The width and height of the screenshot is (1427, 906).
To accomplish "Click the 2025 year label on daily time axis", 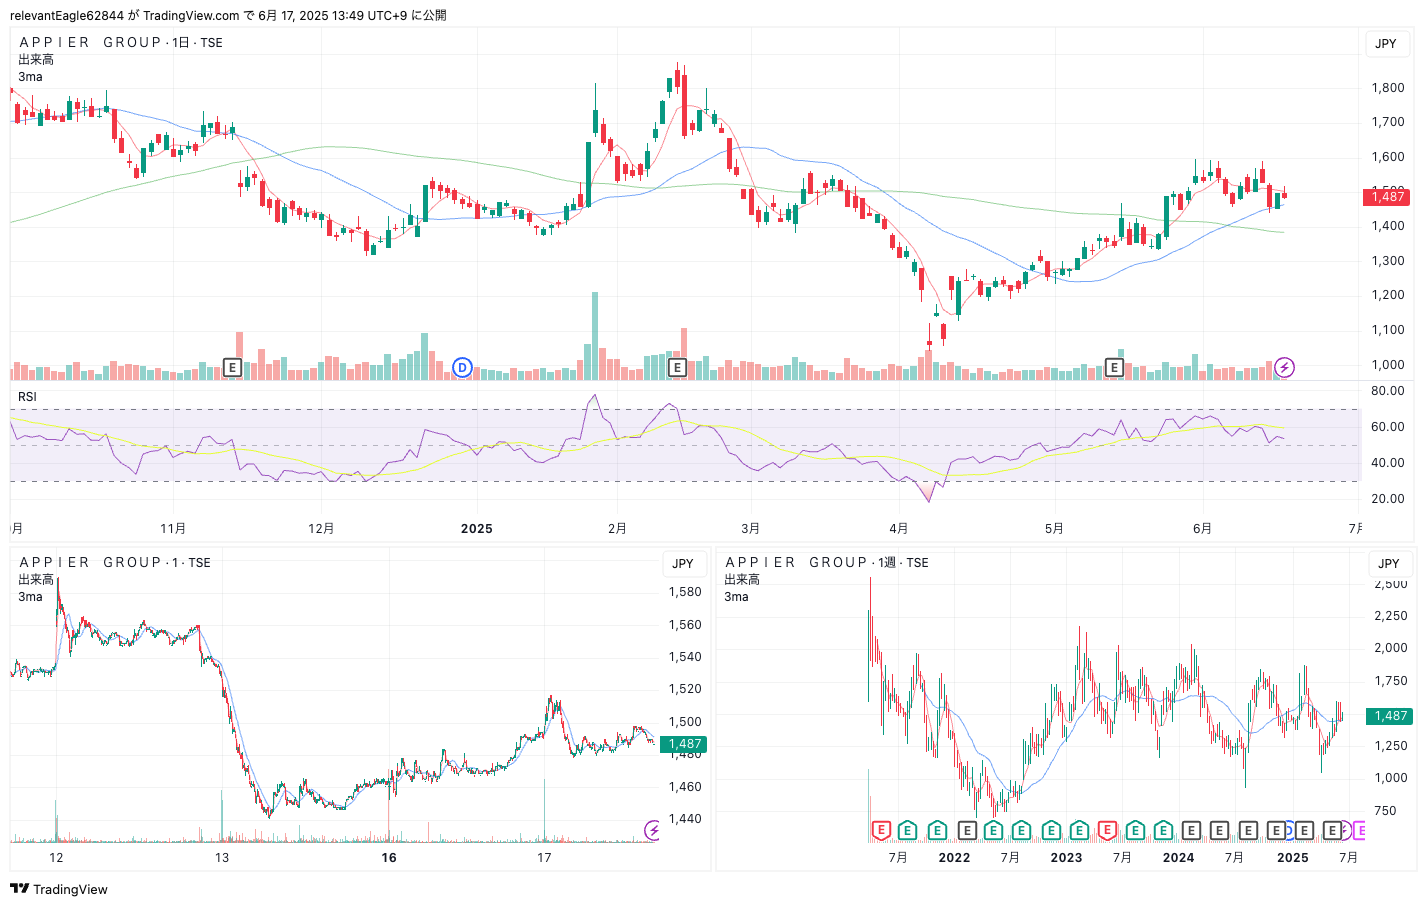I will (476, 528).
